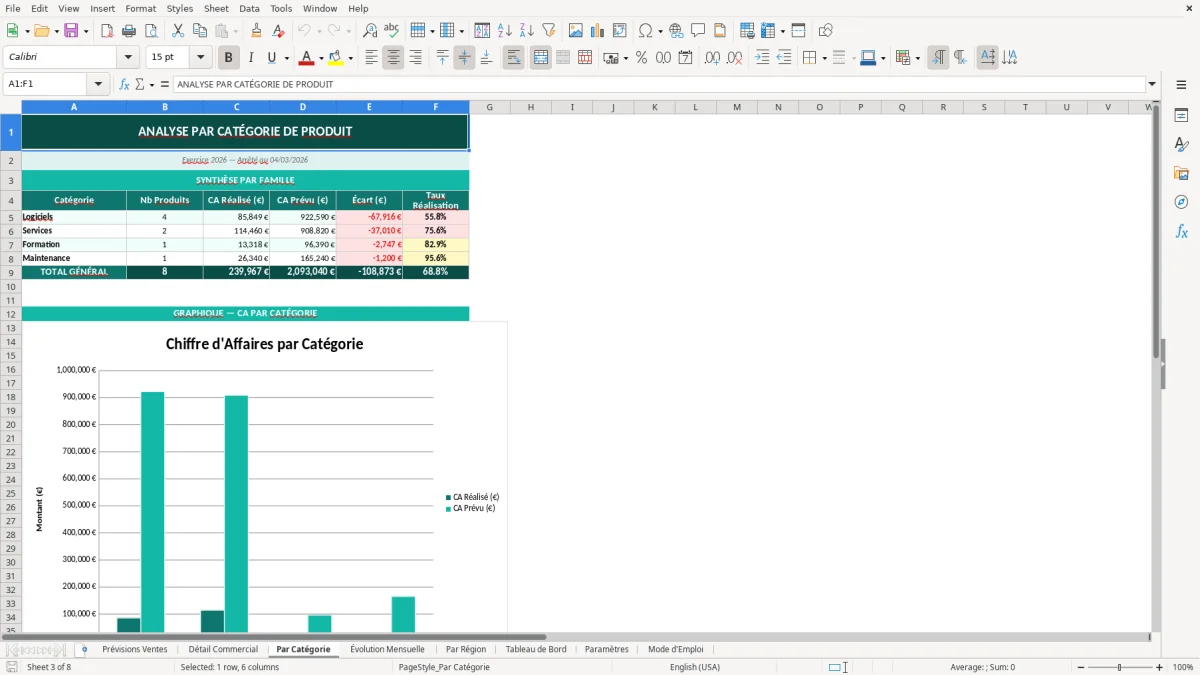Image resolution: width=1200 pixels, height=675 pixels.
Task: Insert hyperlink icon
Action: point(676,31)
